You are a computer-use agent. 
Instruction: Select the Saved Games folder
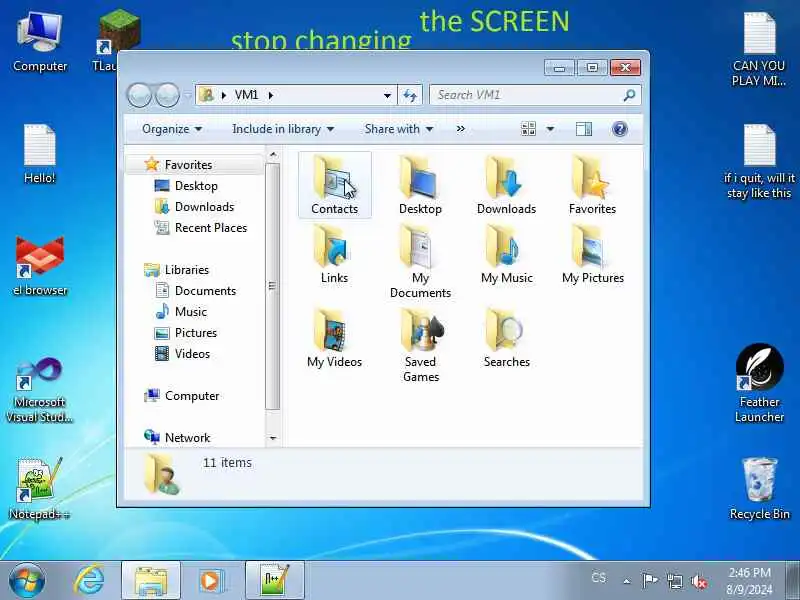point(420,345)
